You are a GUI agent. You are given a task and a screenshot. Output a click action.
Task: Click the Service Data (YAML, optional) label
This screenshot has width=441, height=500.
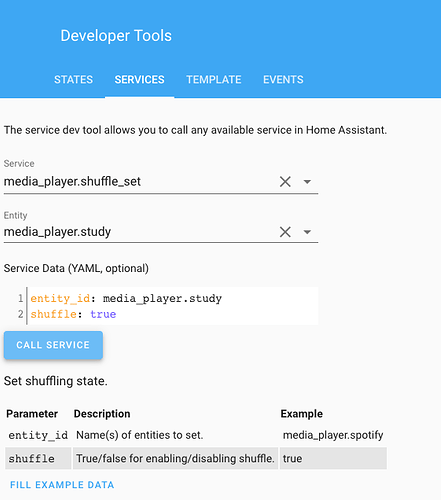76,268
